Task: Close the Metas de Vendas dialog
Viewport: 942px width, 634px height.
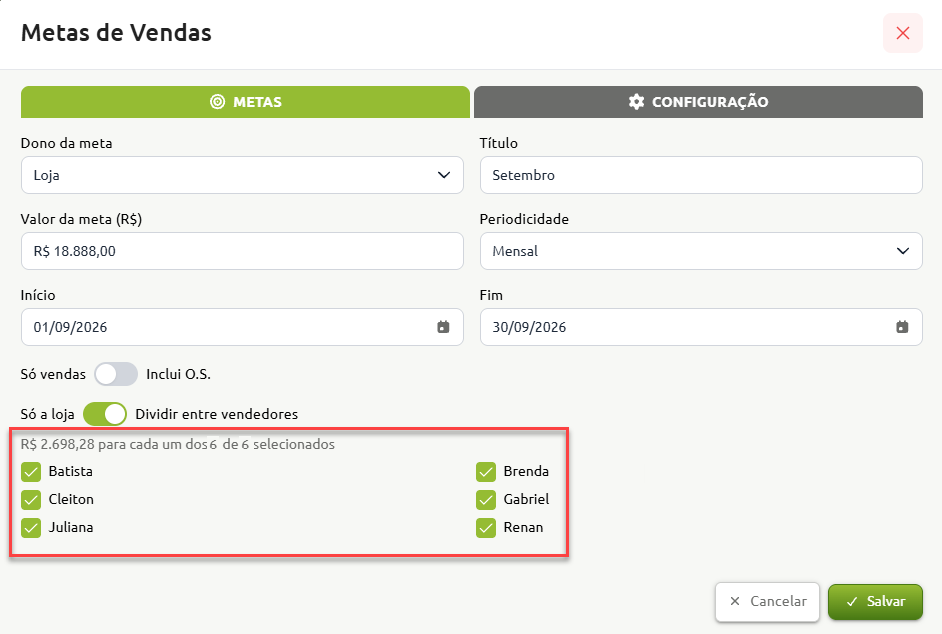Action: point(902,33)
